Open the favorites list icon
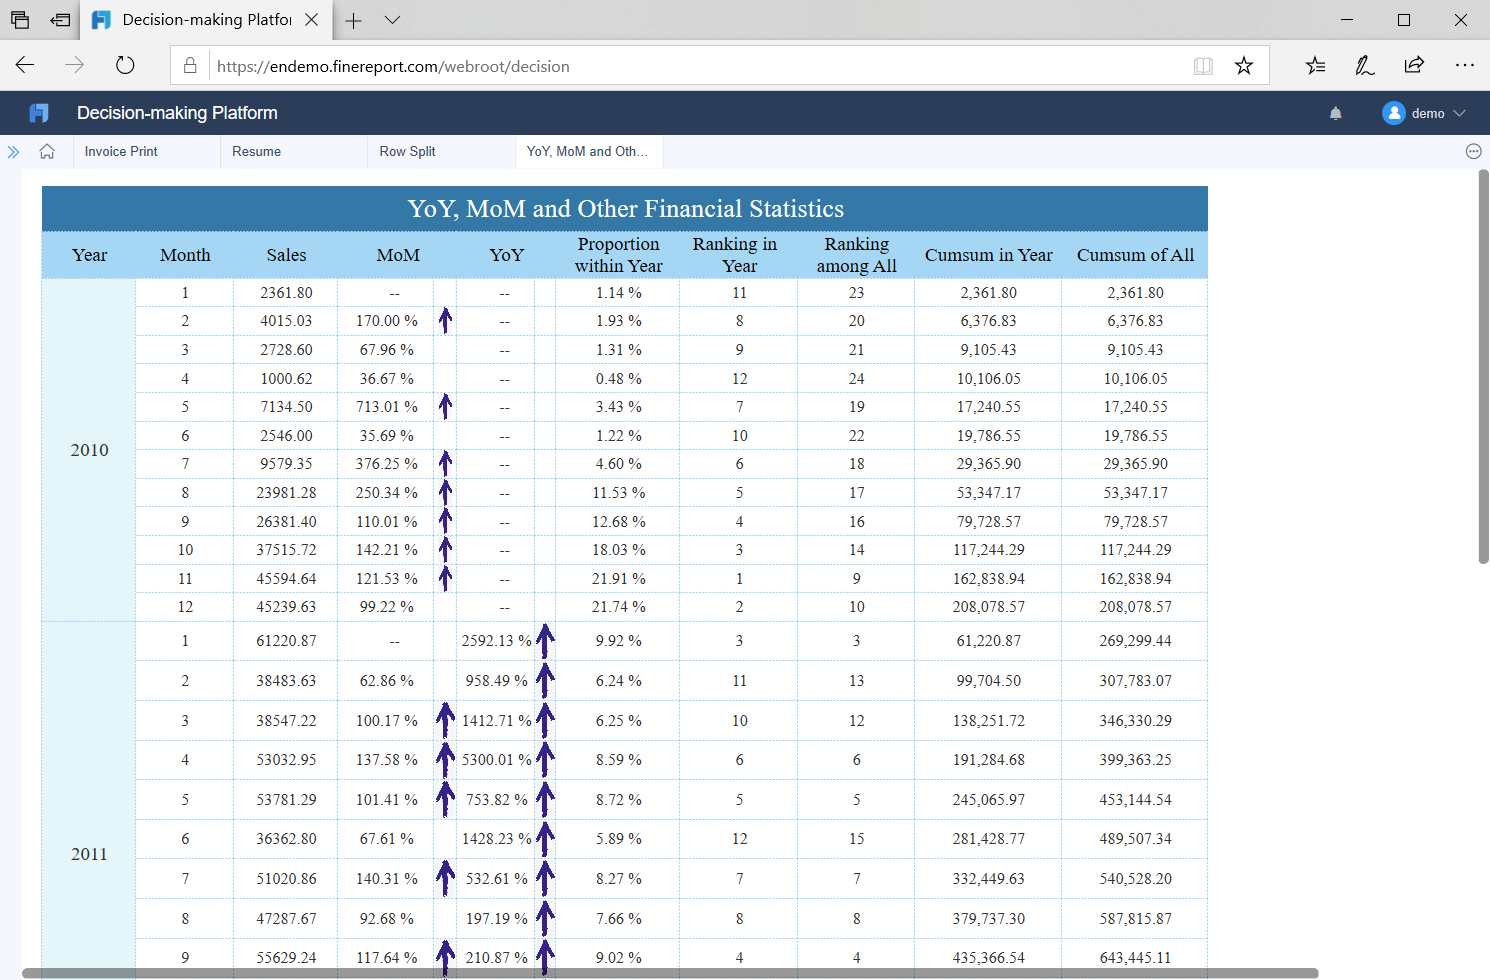 [x=1315, y=65]
